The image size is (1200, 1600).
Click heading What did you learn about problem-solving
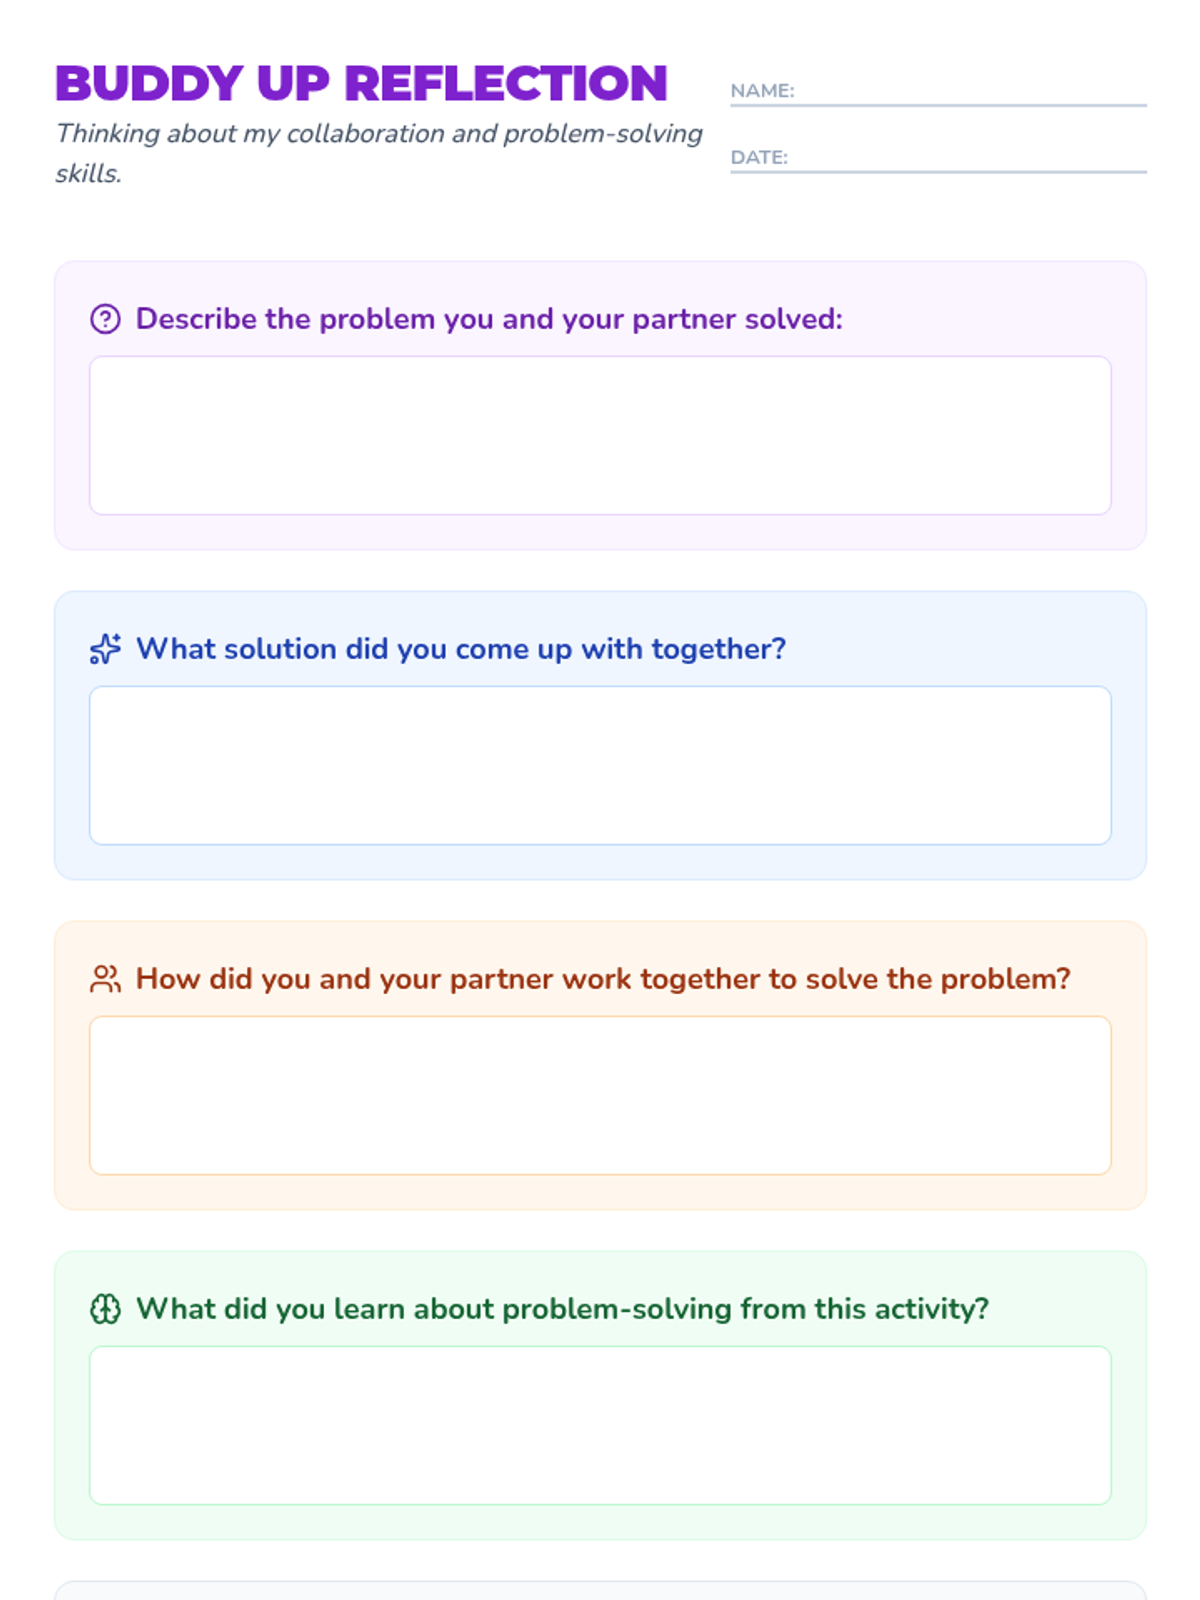[562, 1309]
